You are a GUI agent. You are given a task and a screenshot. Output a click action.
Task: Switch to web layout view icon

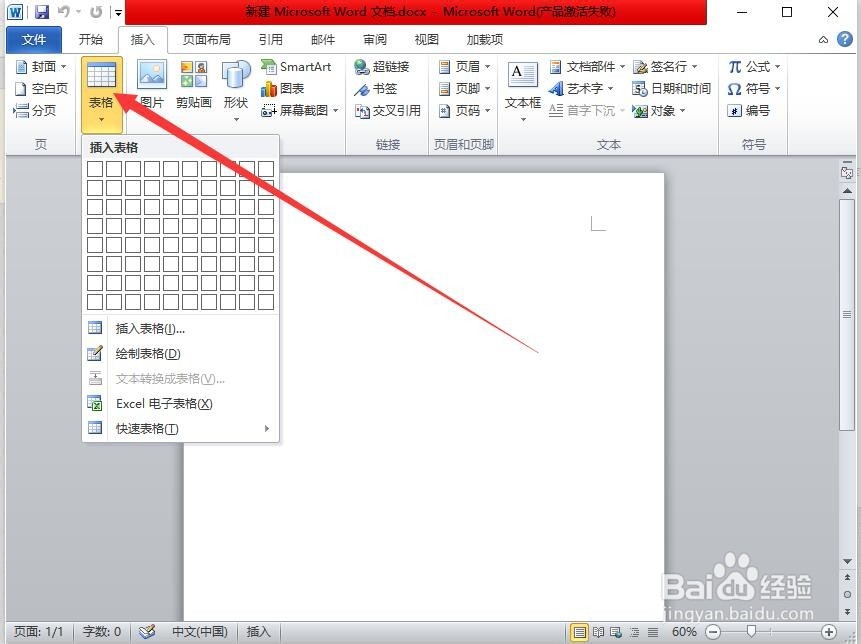(x=616, y=632)
